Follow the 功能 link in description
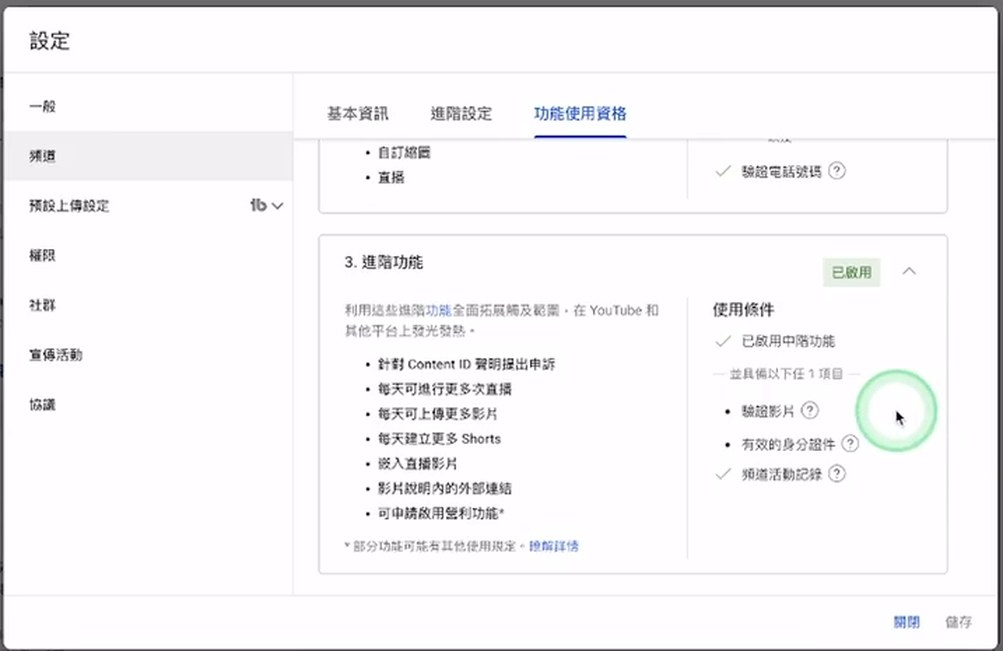Screen dimensions: 1003x651 coord(439,310)
